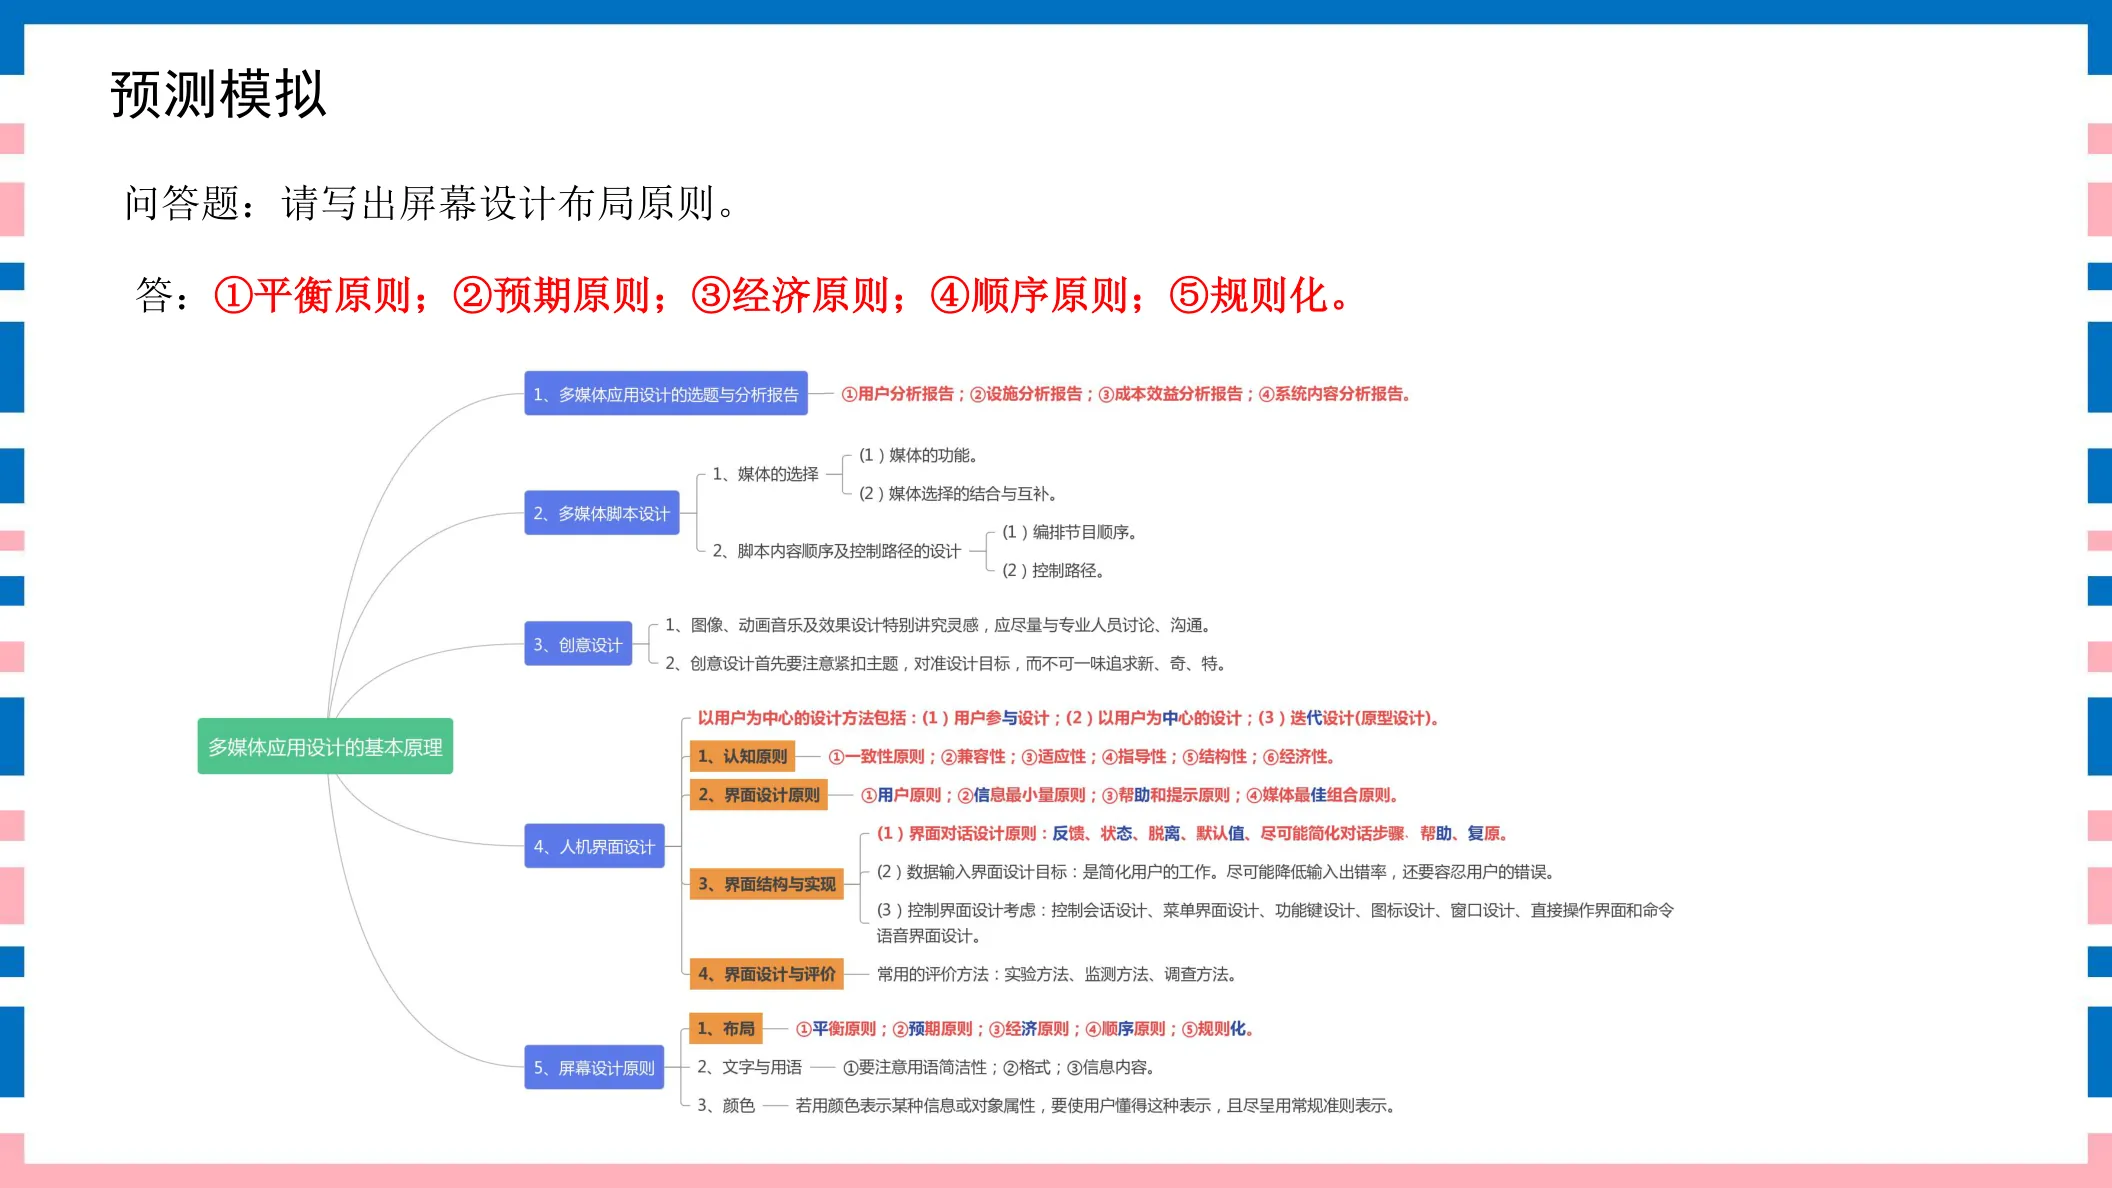Click the question text 请写出屏幕设计布局原则

point(510,204)
